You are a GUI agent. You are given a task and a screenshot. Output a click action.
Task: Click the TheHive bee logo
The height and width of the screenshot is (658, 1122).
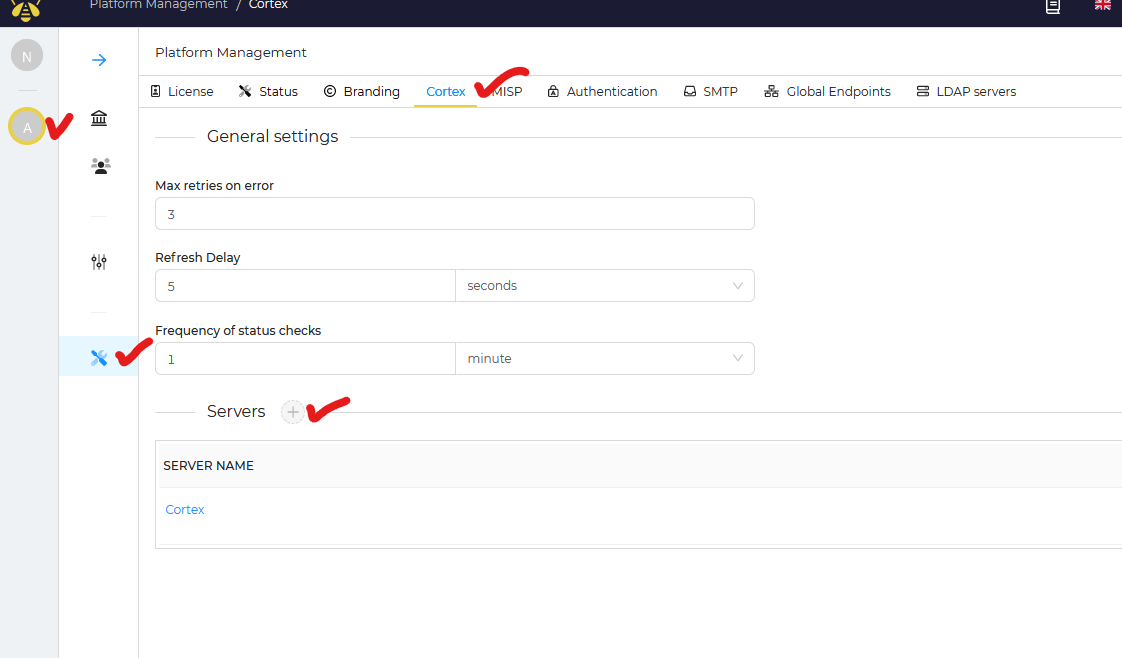click(26, 8)
